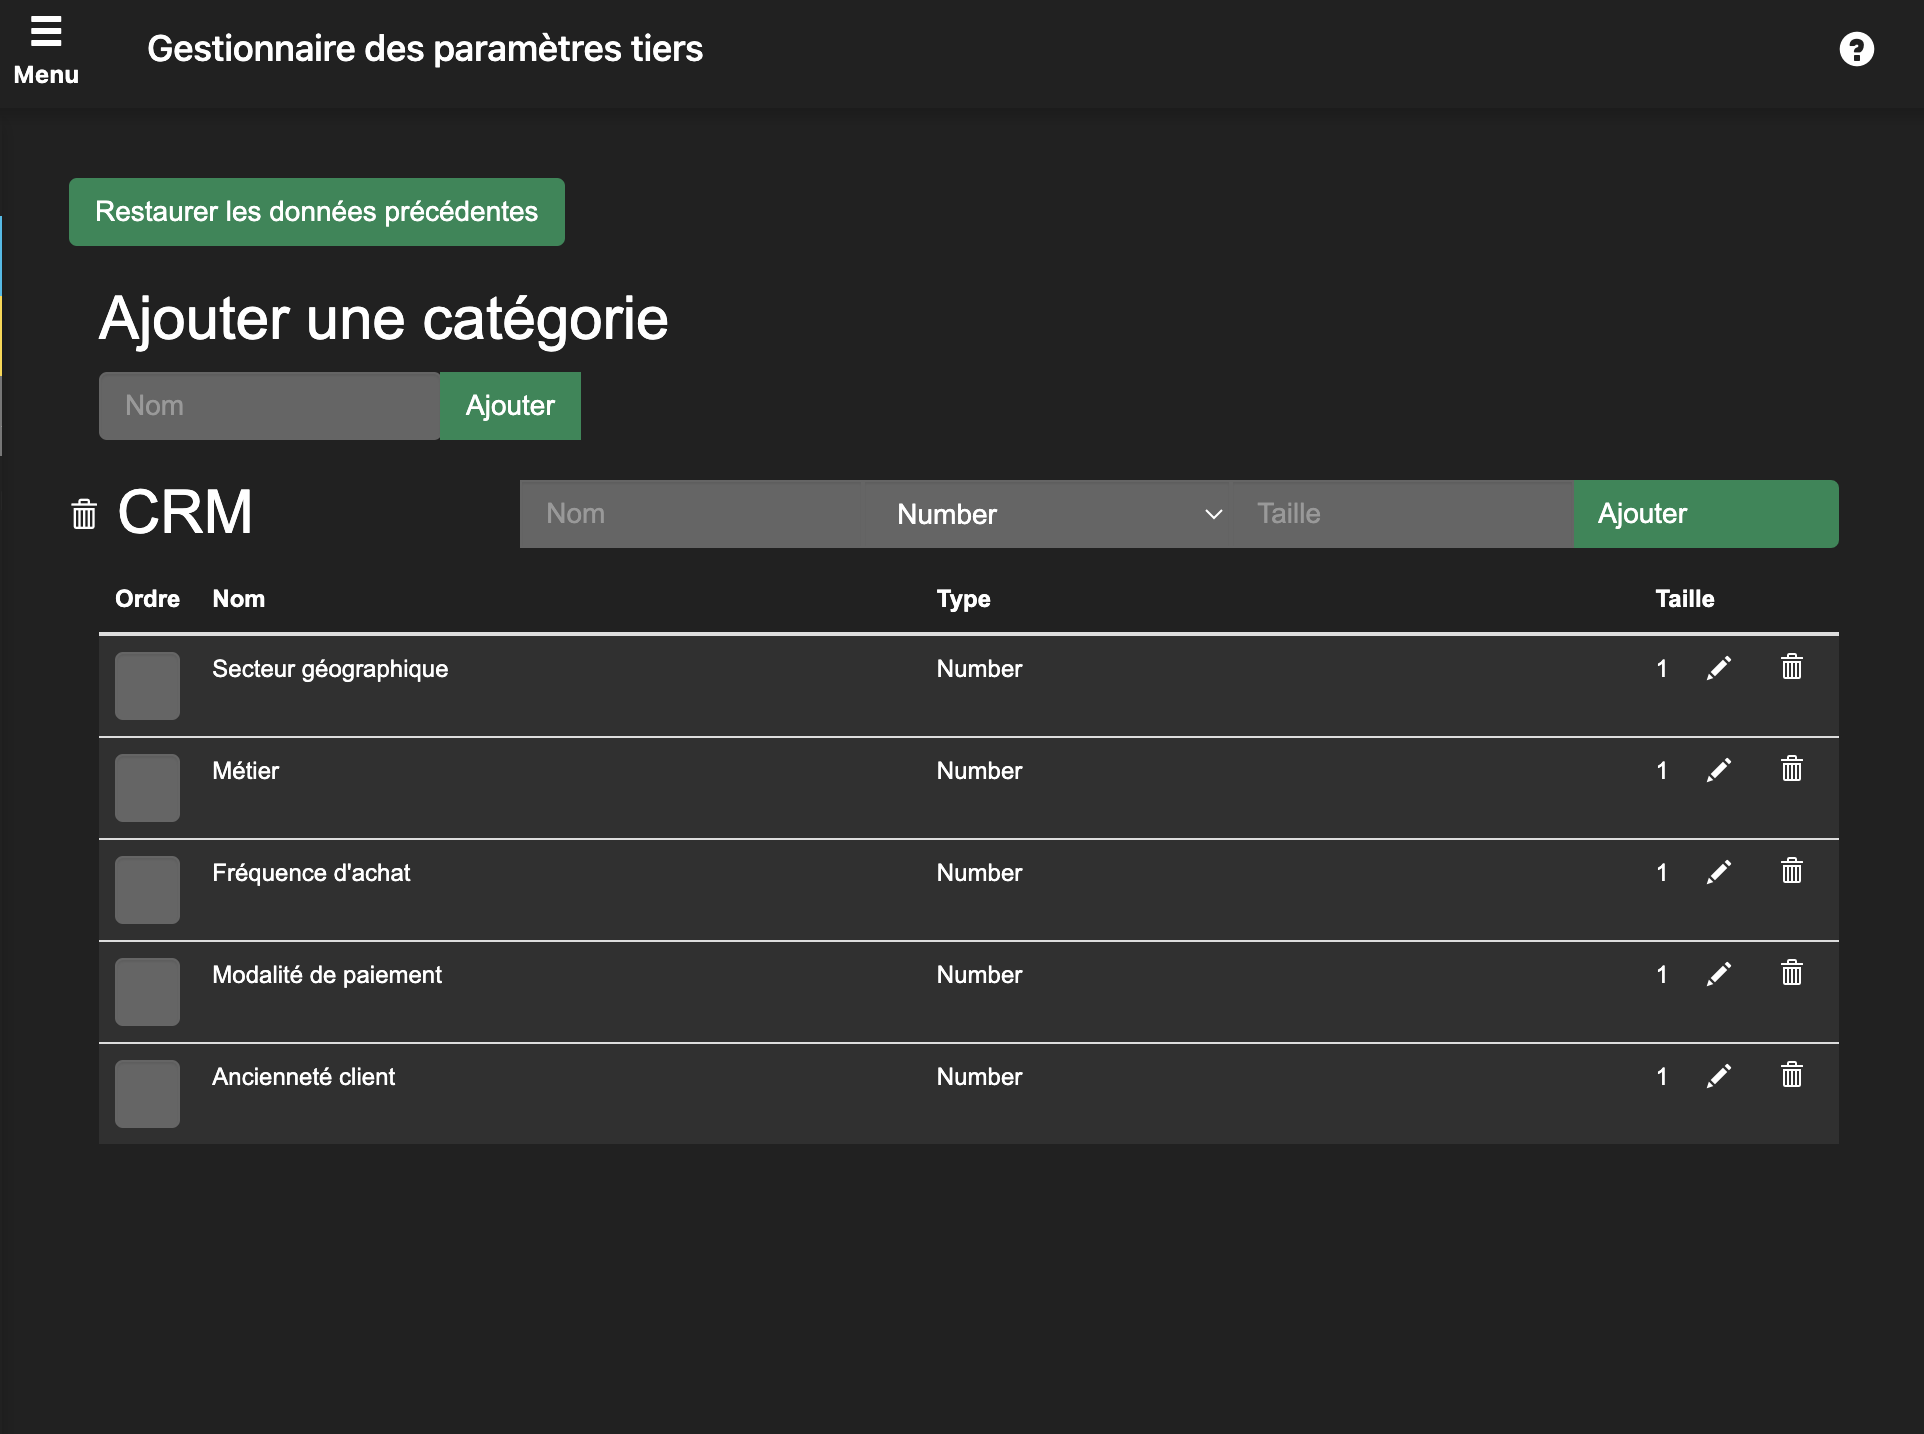The height and width of the screenshot is (1434, 1924).
Task: Open the hamburger Menu
Action: click(x=46, y=50)
